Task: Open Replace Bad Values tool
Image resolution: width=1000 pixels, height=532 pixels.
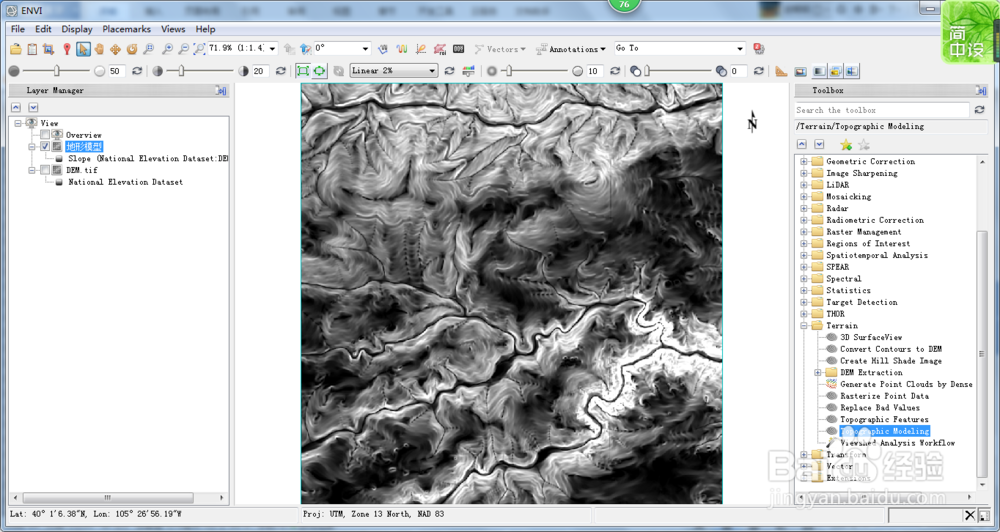Action: [879, 408]
